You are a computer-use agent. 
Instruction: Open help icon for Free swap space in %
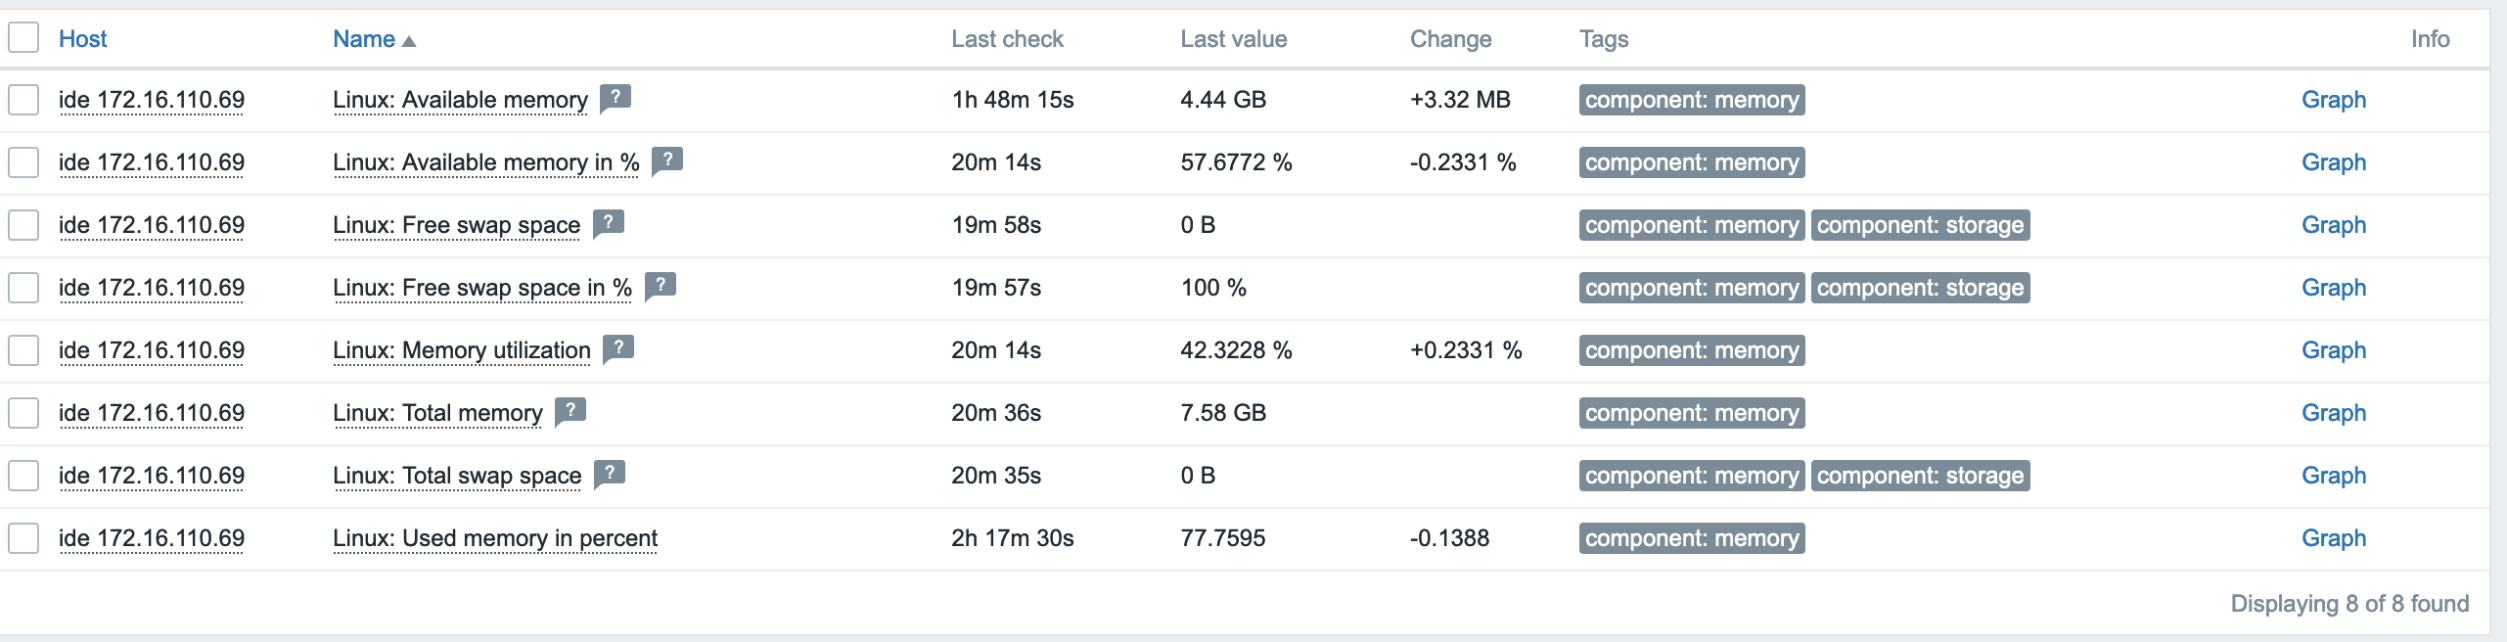tap(660, 286)
